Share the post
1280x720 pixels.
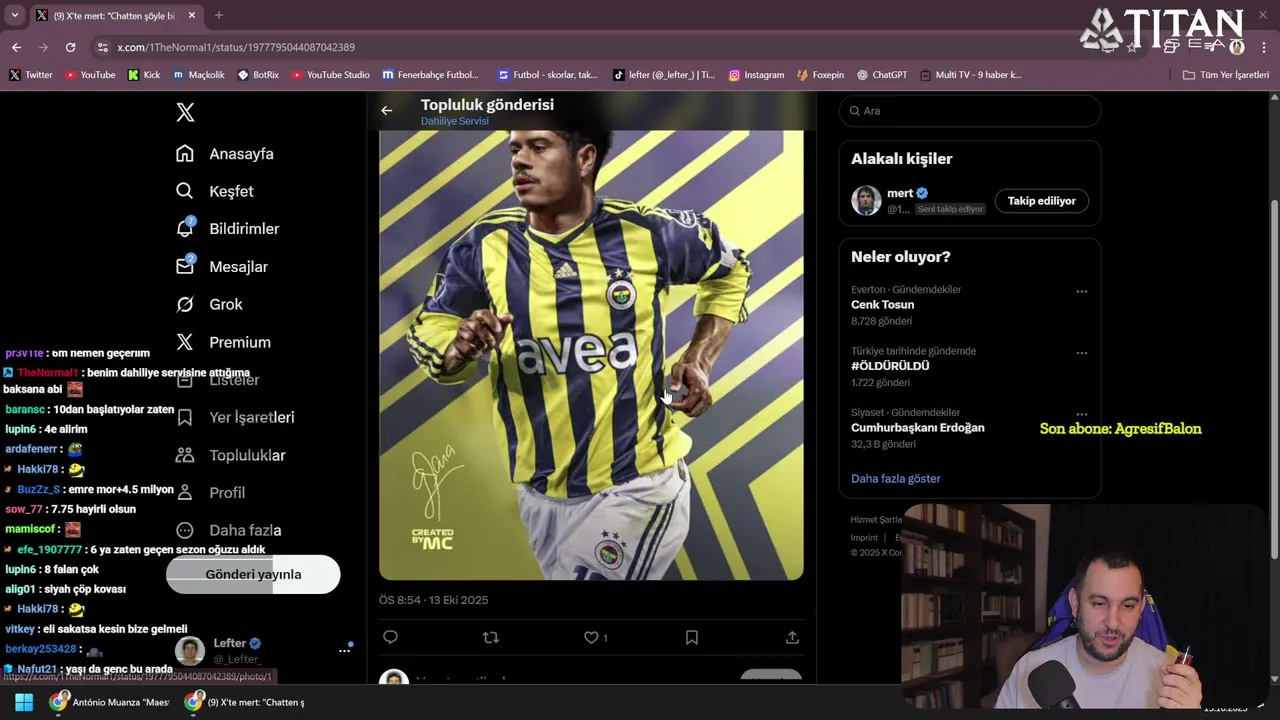792,637
